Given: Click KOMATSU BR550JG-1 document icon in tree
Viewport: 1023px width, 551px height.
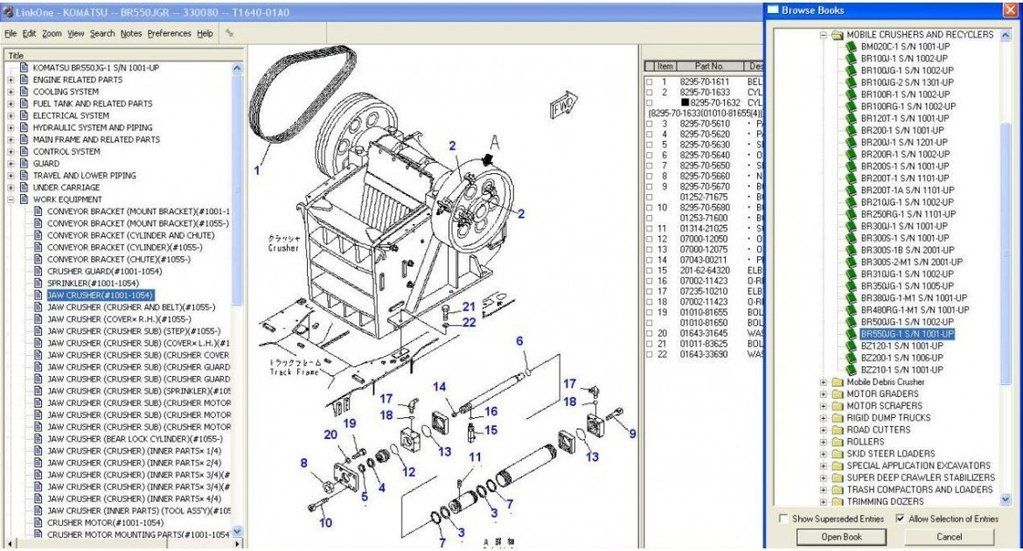Looking at the screenshot, I should [24, 67].
